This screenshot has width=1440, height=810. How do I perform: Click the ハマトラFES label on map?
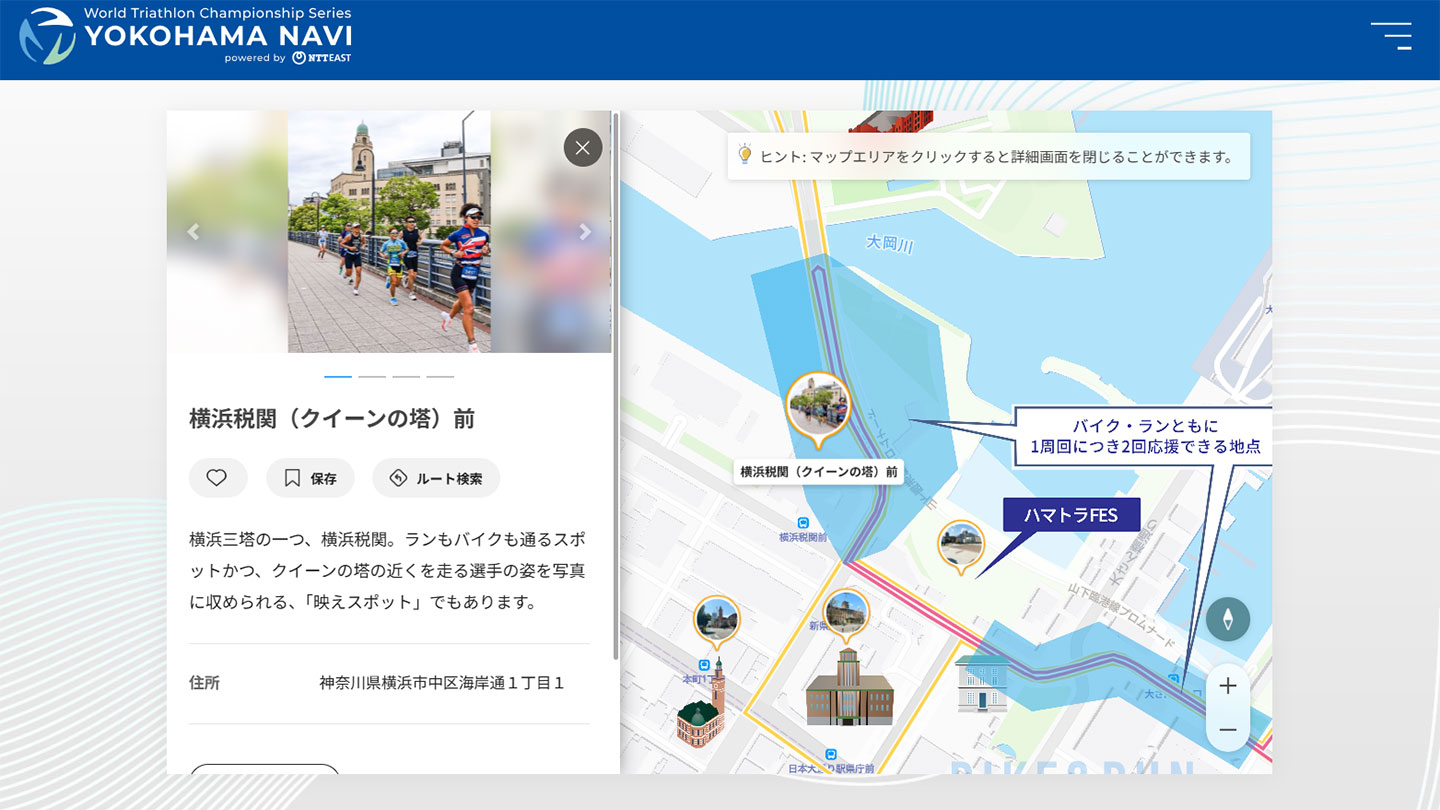click(x=1070, y=515)
